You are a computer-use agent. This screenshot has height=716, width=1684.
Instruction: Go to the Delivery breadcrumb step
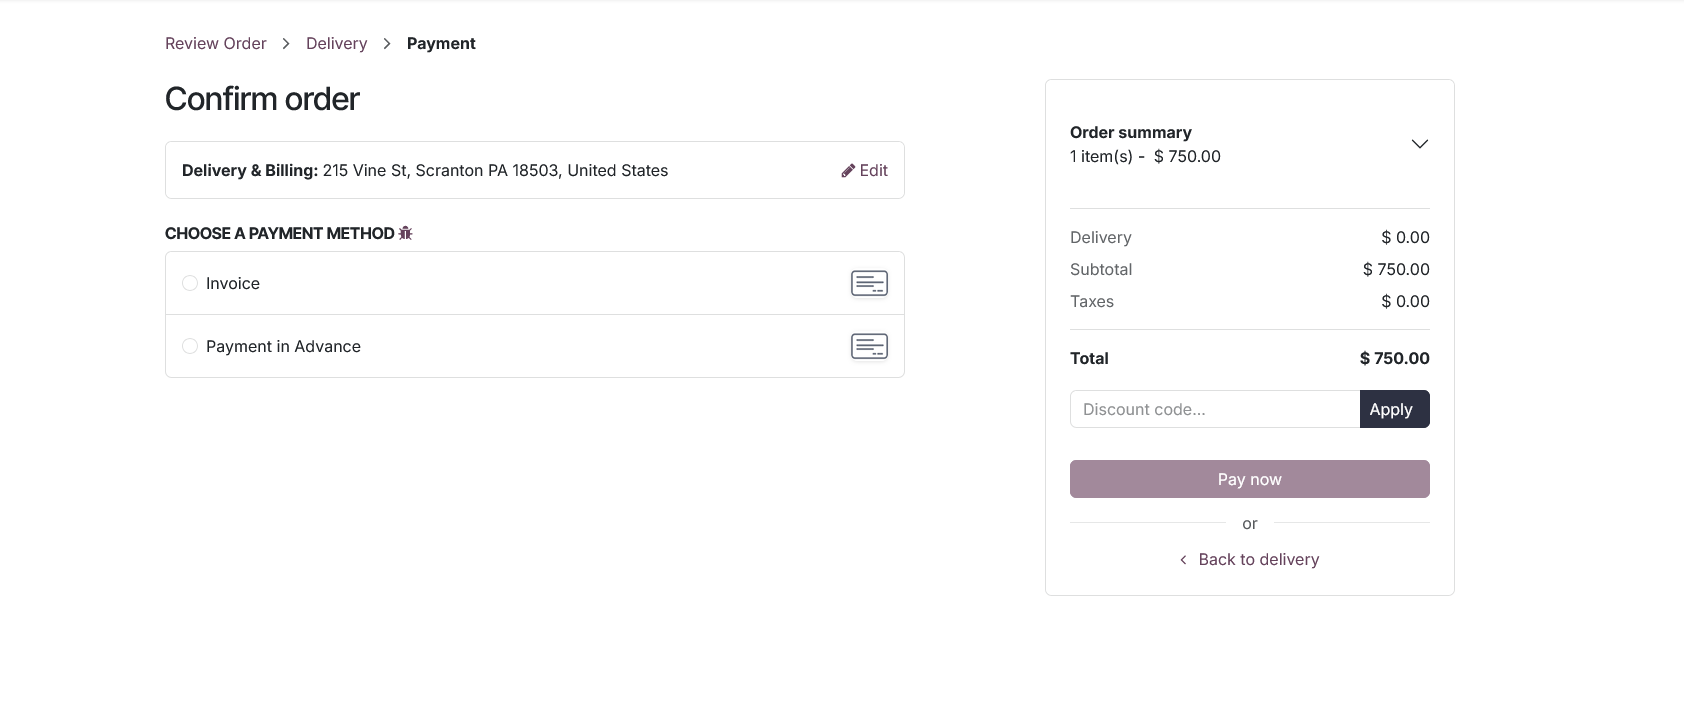336,43
